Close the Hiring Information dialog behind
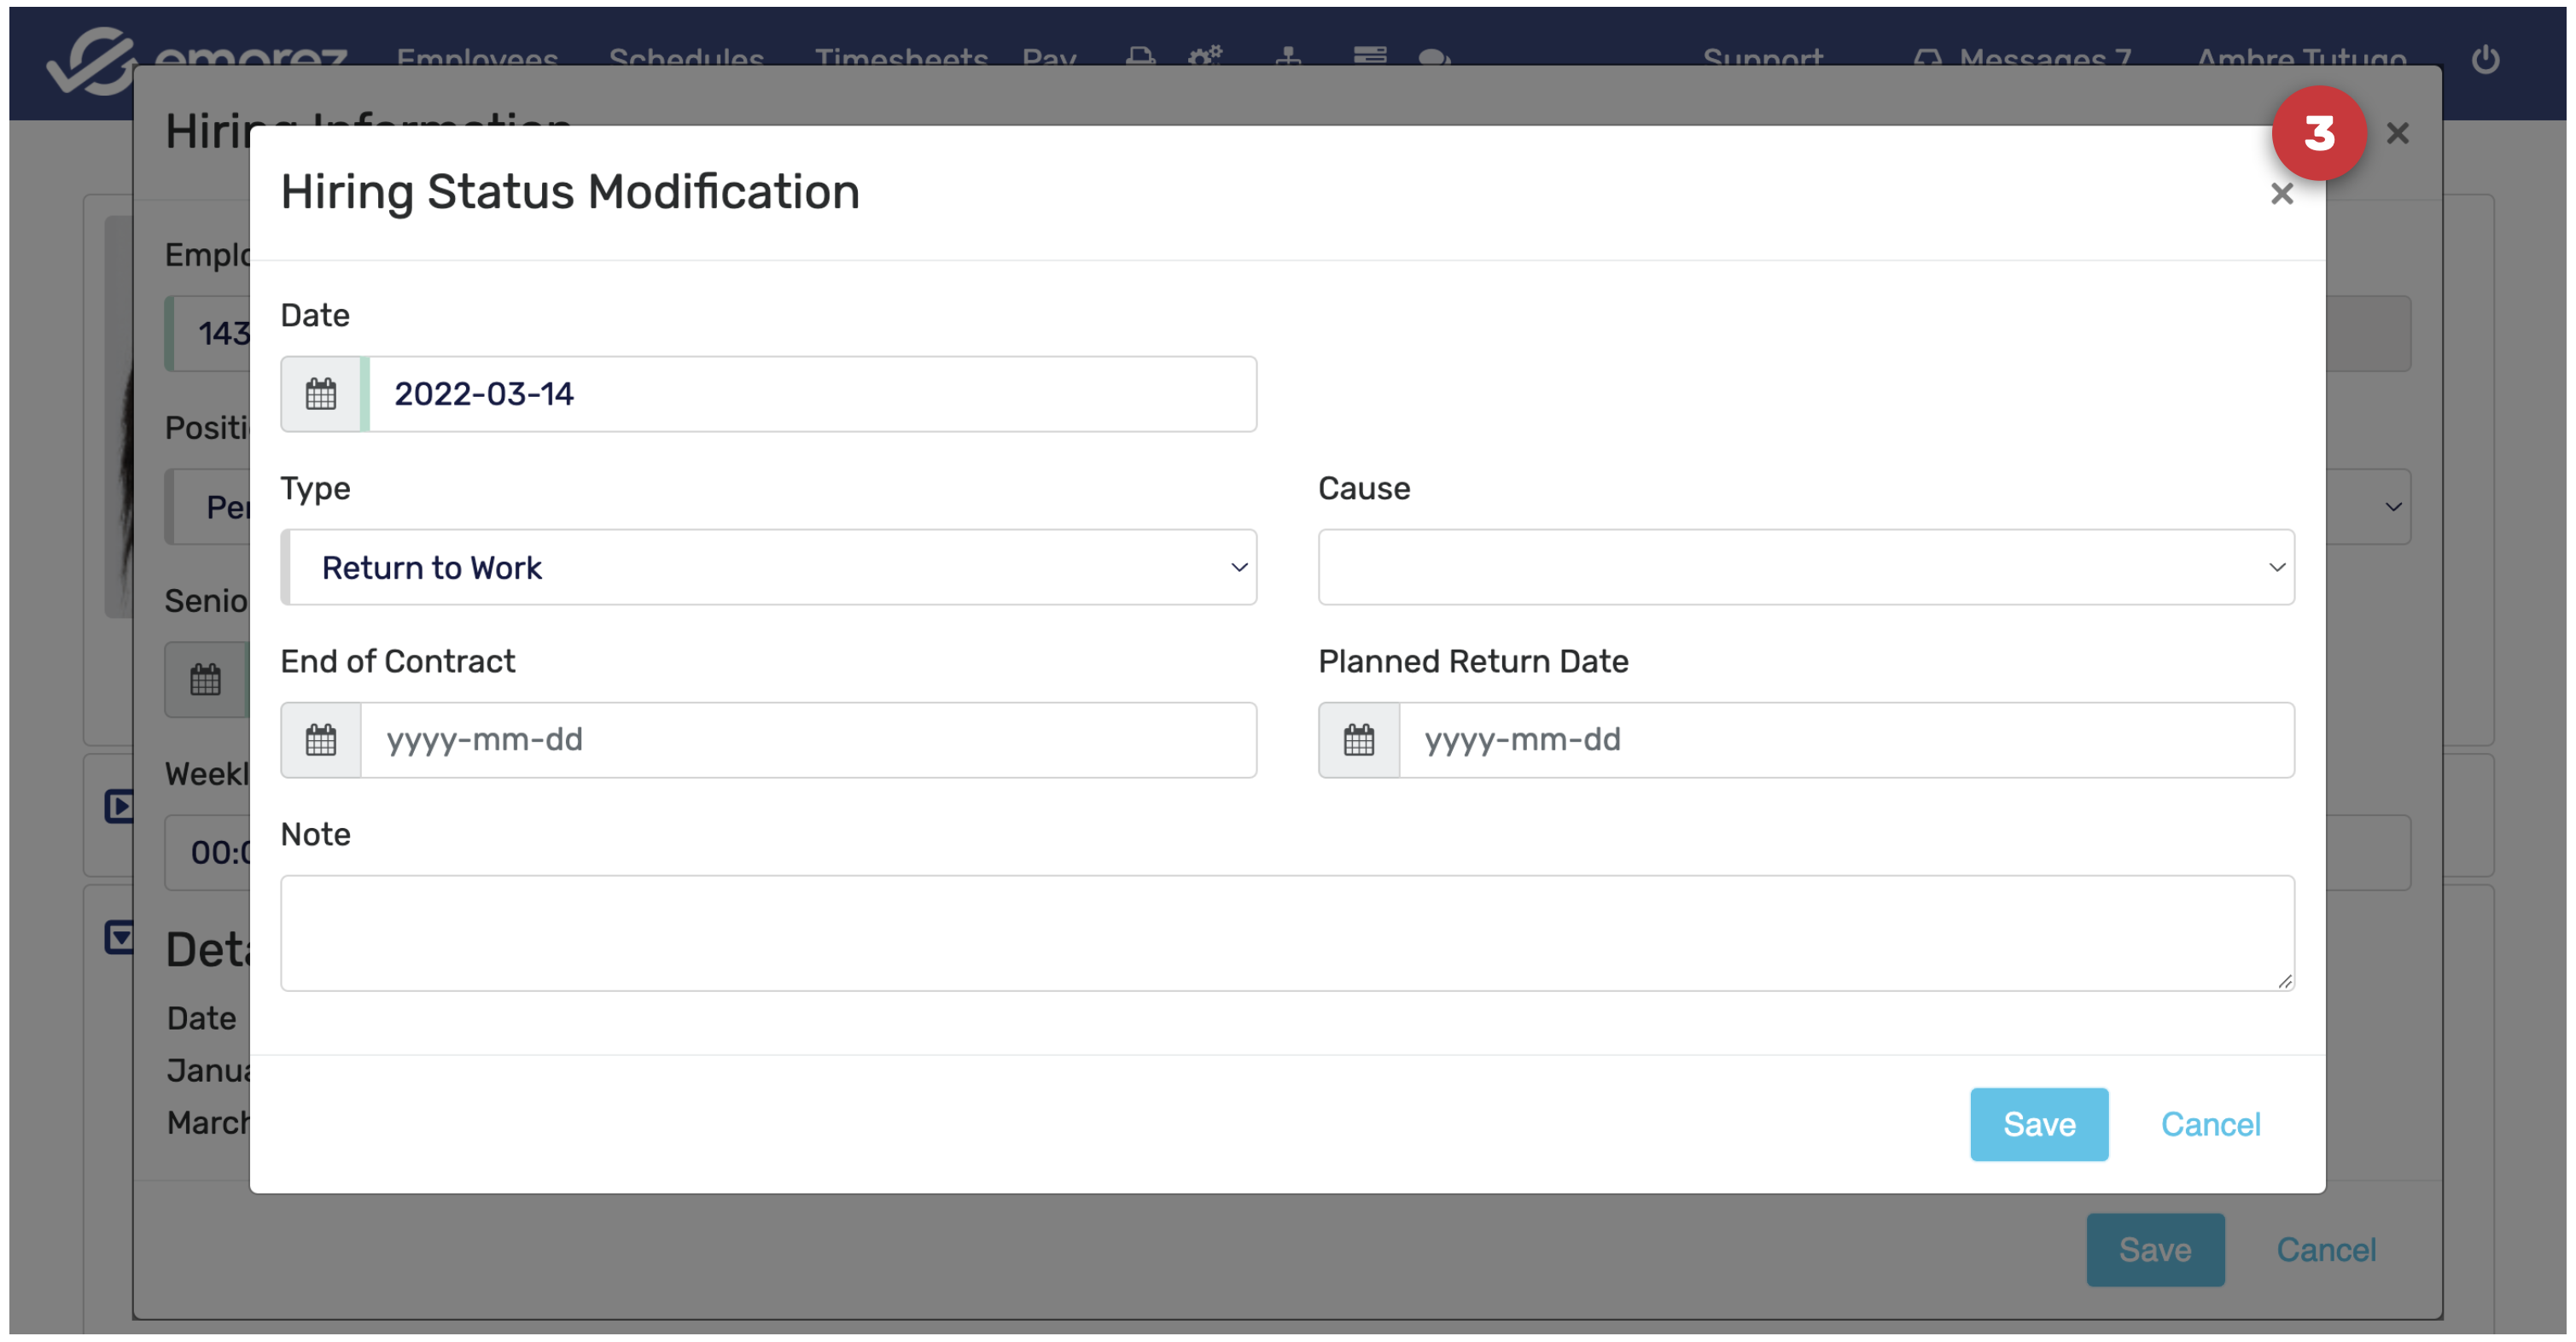This screenshot has width=2576, height=1342. tap(2397, 133)
